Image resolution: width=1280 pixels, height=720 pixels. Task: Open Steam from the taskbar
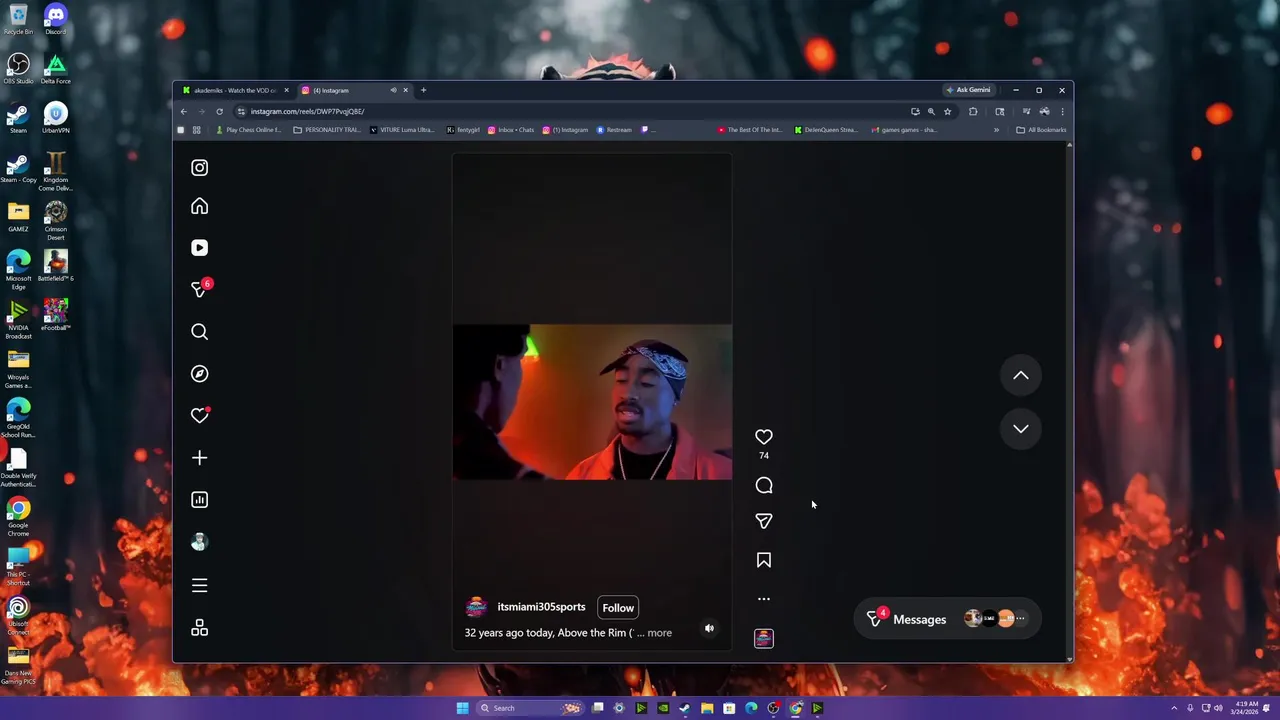[684, 708]
